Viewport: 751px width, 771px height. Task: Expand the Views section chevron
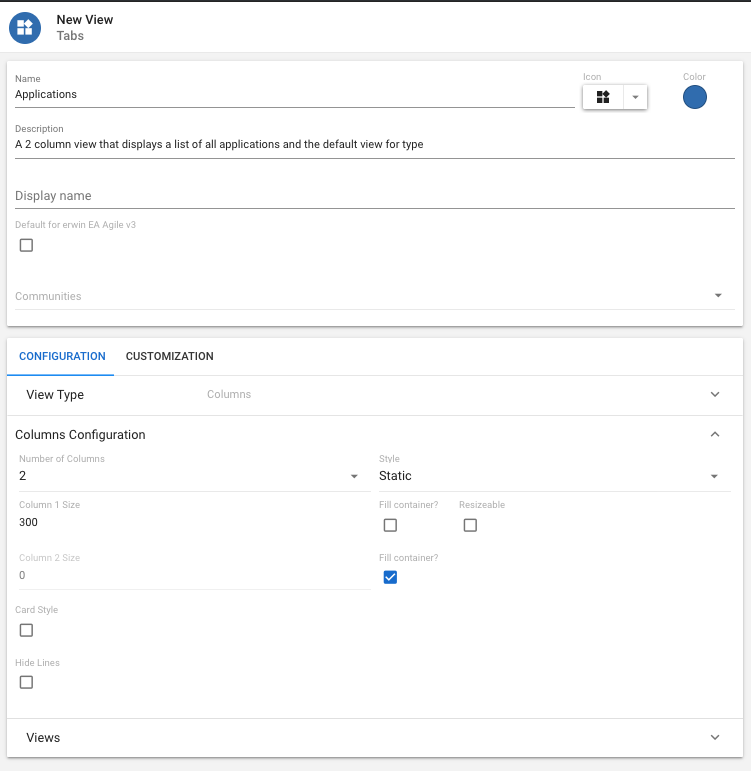tap(714, 738)
